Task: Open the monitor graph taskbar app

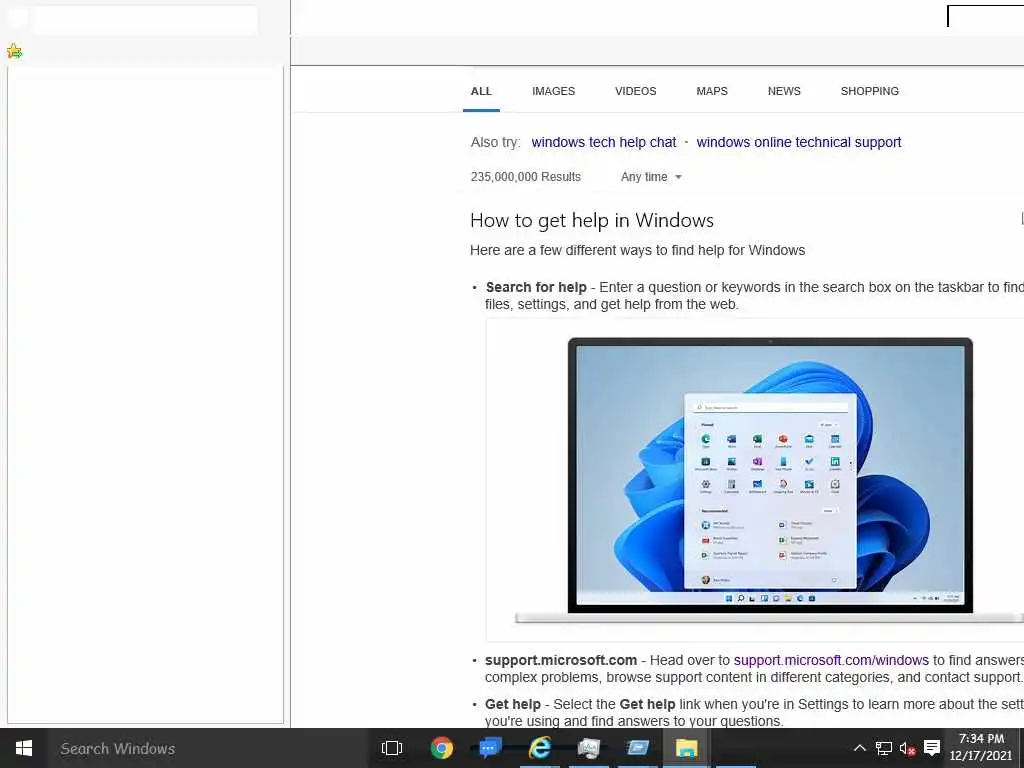Action: [x=588, y=748]
